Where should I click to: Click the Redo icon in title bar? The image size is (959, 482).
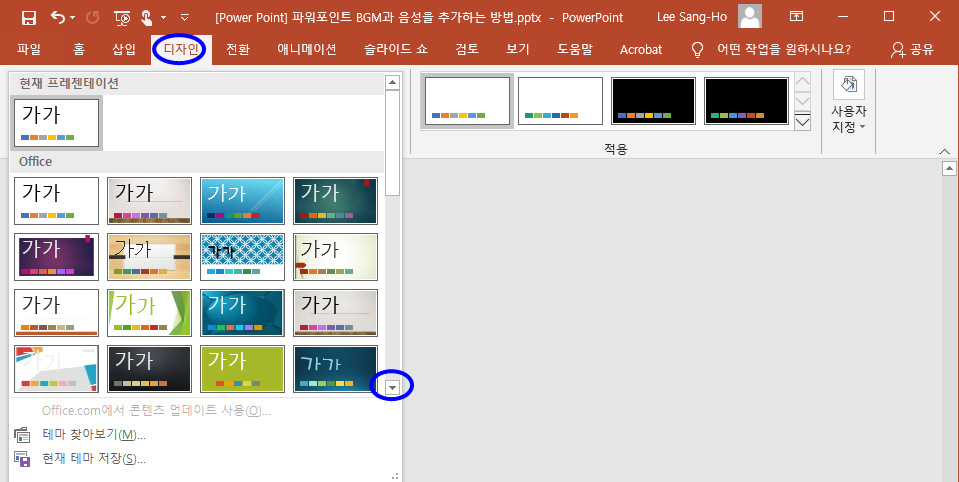coord(92,18)
